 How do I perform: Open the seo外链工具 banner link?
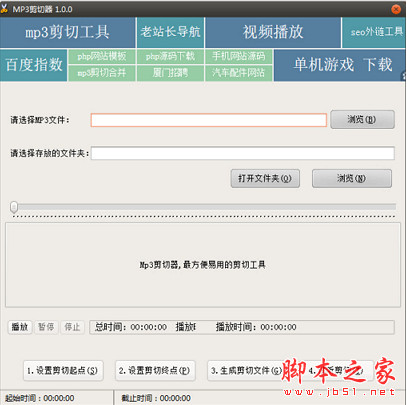pyautogui.click(x=375, y=32)
